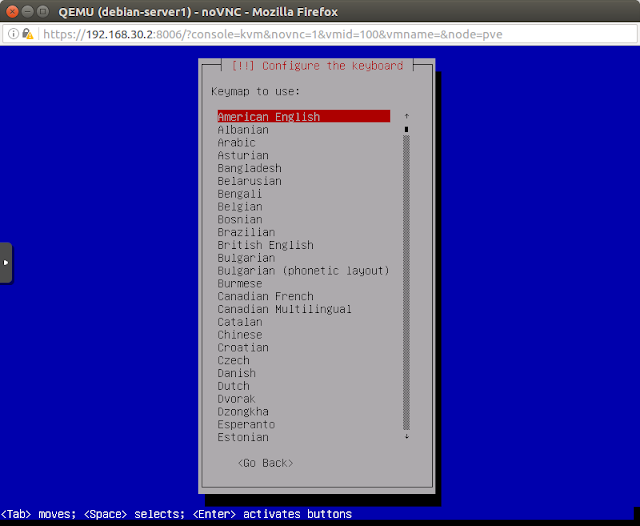Maximize the Firefox noVNC window
Screen dimensions: 640x526
[x=42, y=11]
